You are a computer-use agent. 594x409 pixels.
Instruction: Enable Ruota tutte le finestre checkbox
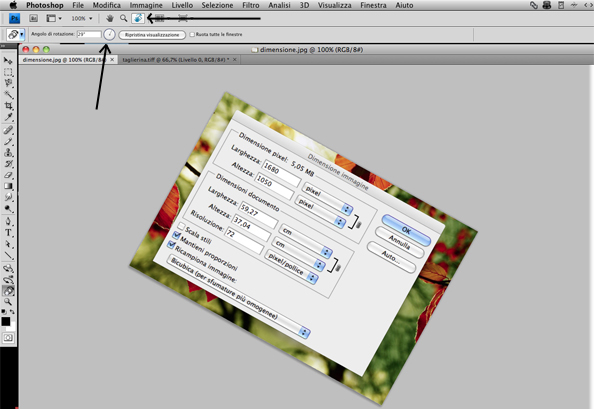(192, 34)
